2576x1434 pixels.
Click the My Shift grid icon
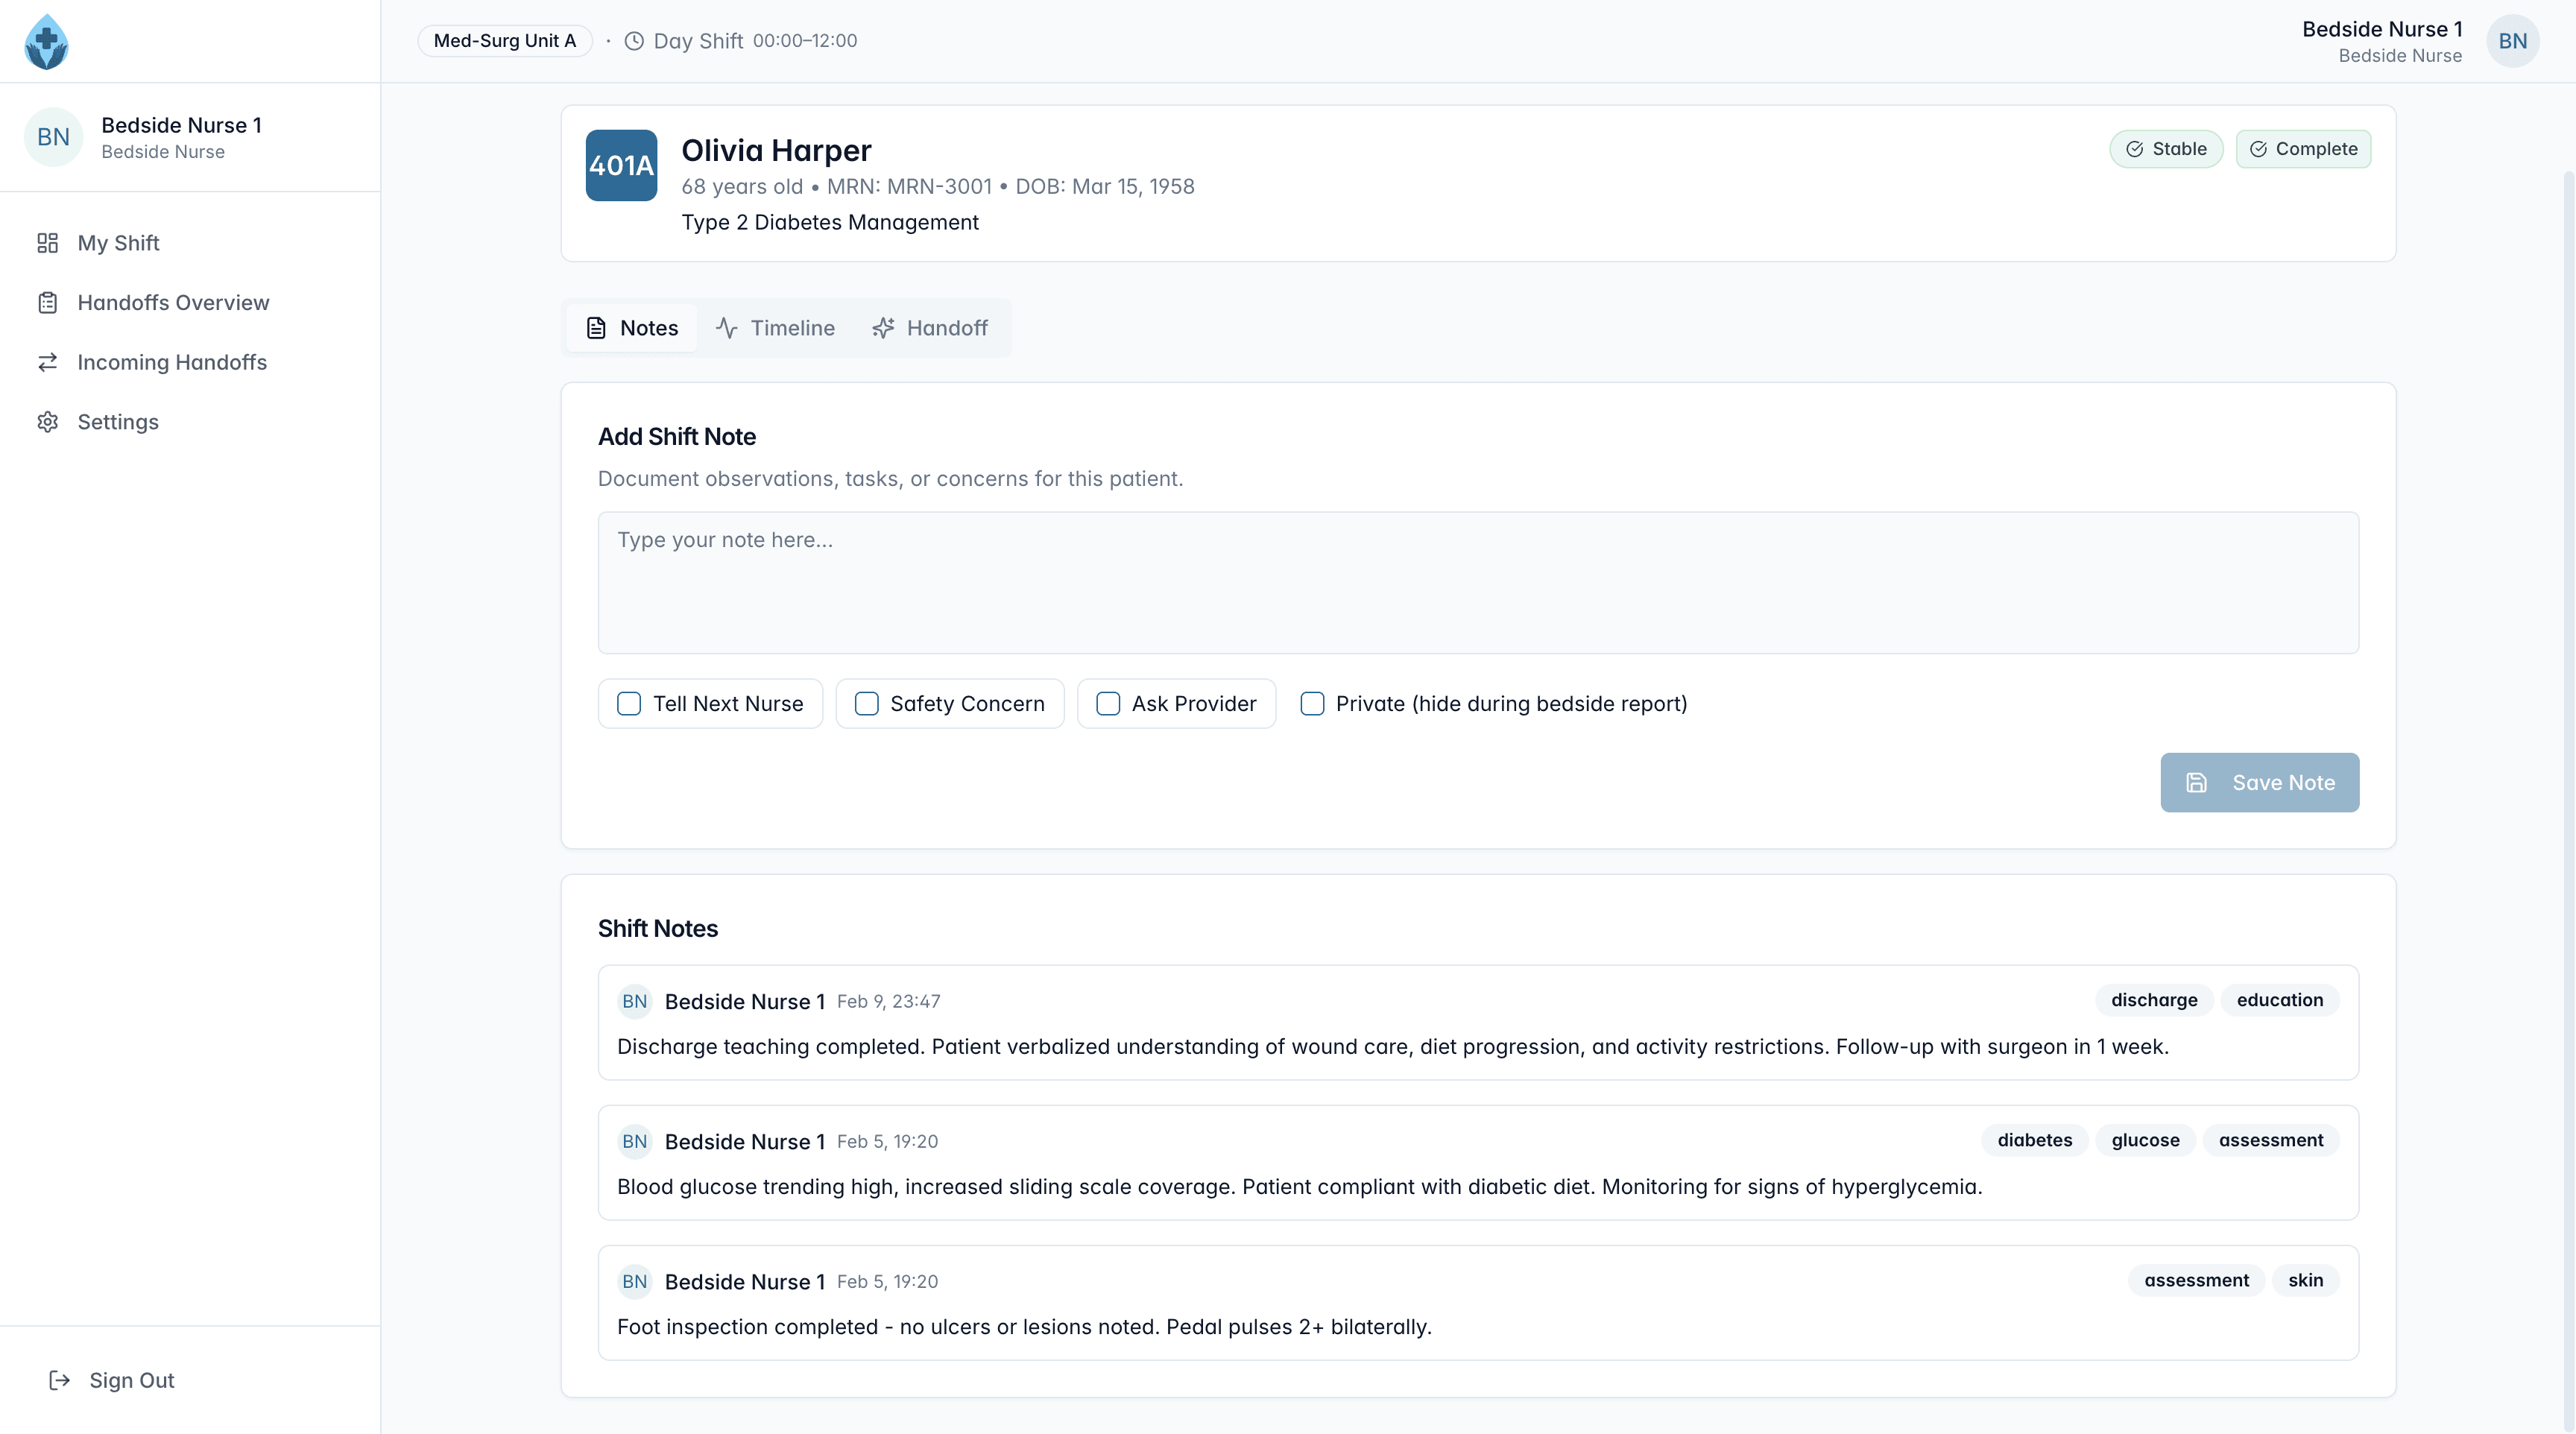click(47, 243)
